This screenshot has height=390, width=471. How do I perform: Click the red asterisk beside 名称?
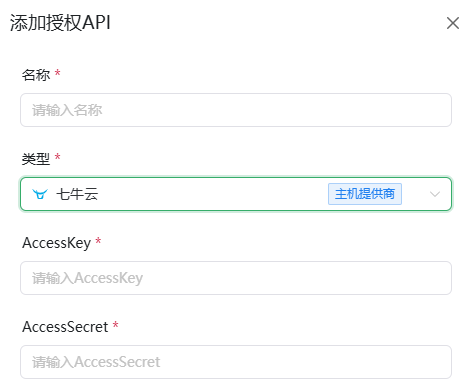click(x=57, y=73)
